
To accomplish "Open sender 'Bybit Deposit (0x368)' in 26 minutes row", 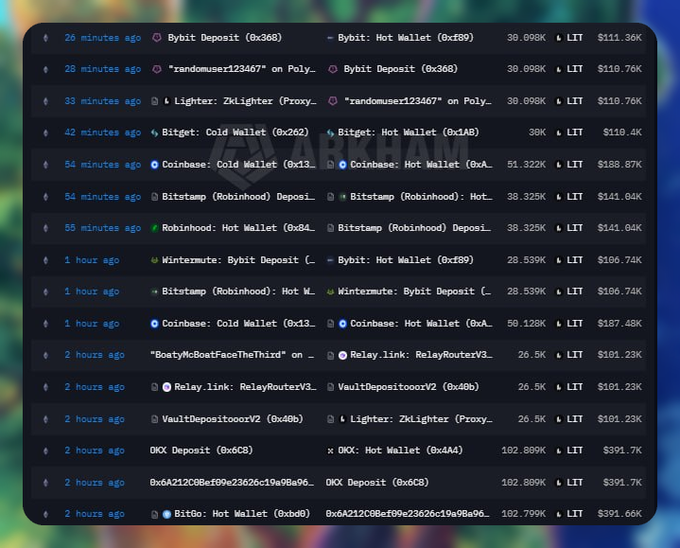I will coord(225,38).
